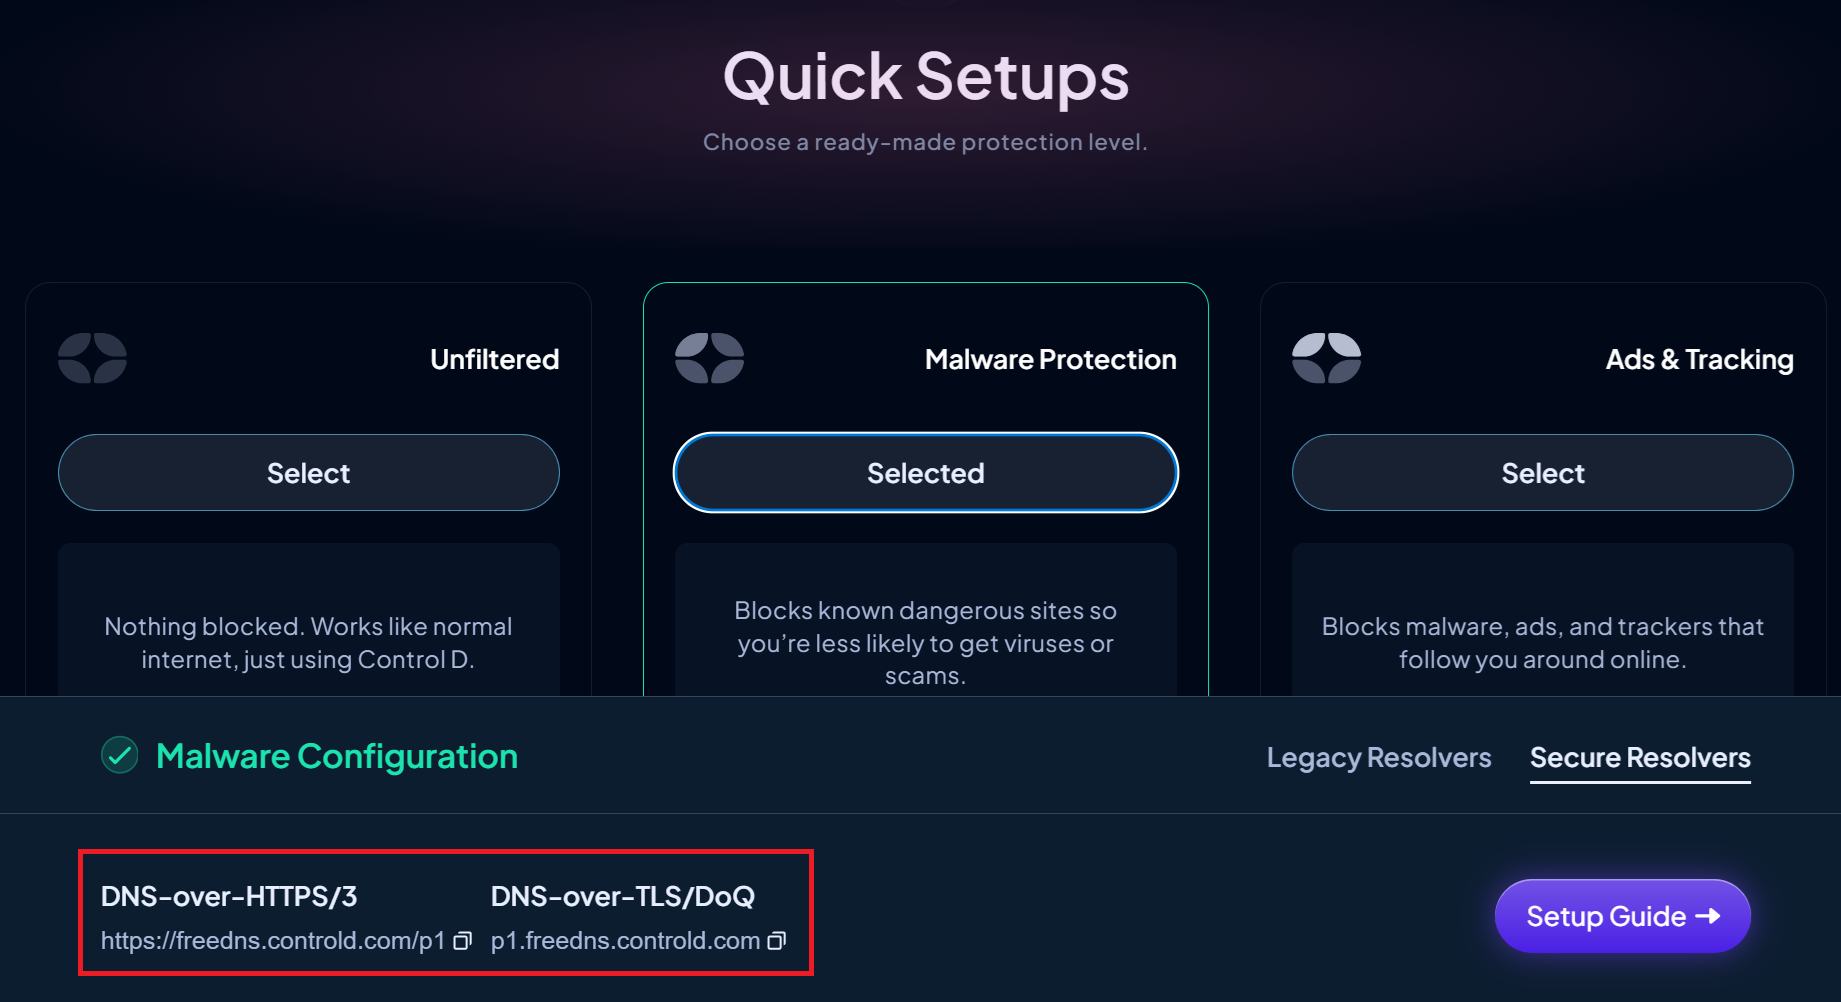Click the Malware Protection card logo icon
The width and height of the screenshot is (1841, 1002).
click(x=709, y=358)
